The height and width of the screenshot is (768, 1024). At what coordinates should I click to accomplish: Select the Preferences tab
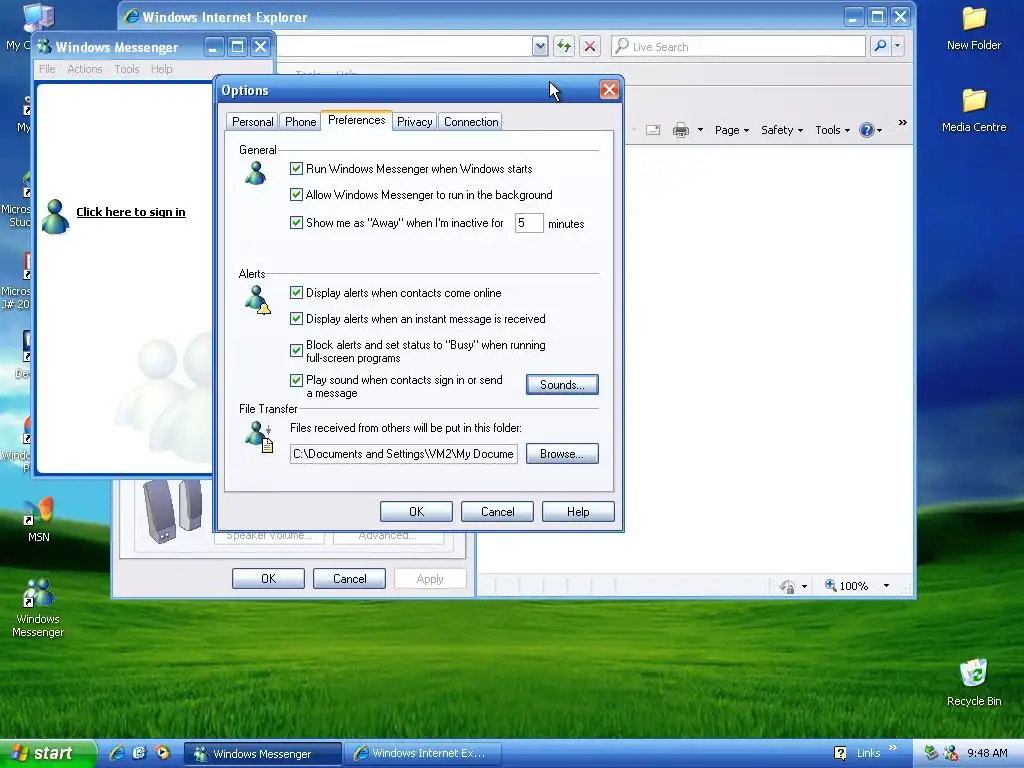pyautogui.click(x=357, y=120)
